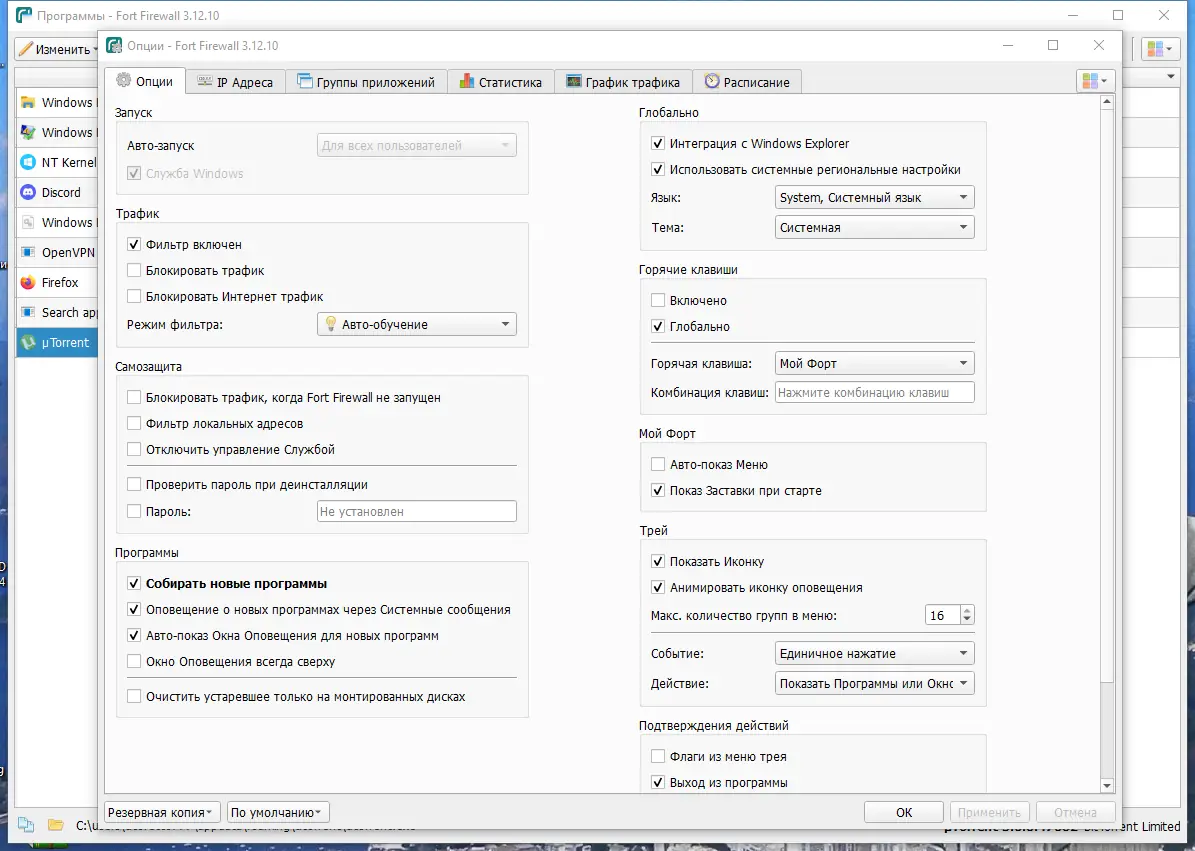
Task: Click the gear icon on Опции tab
Action: (123, 81)
